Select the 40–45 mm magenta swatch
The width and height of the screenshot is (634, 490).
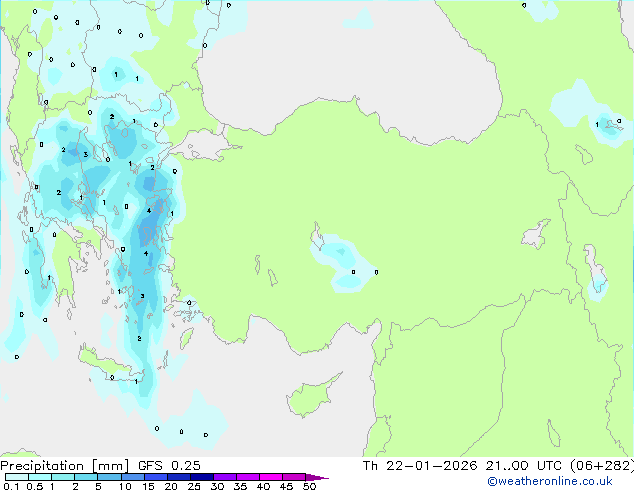click(271, 477)
